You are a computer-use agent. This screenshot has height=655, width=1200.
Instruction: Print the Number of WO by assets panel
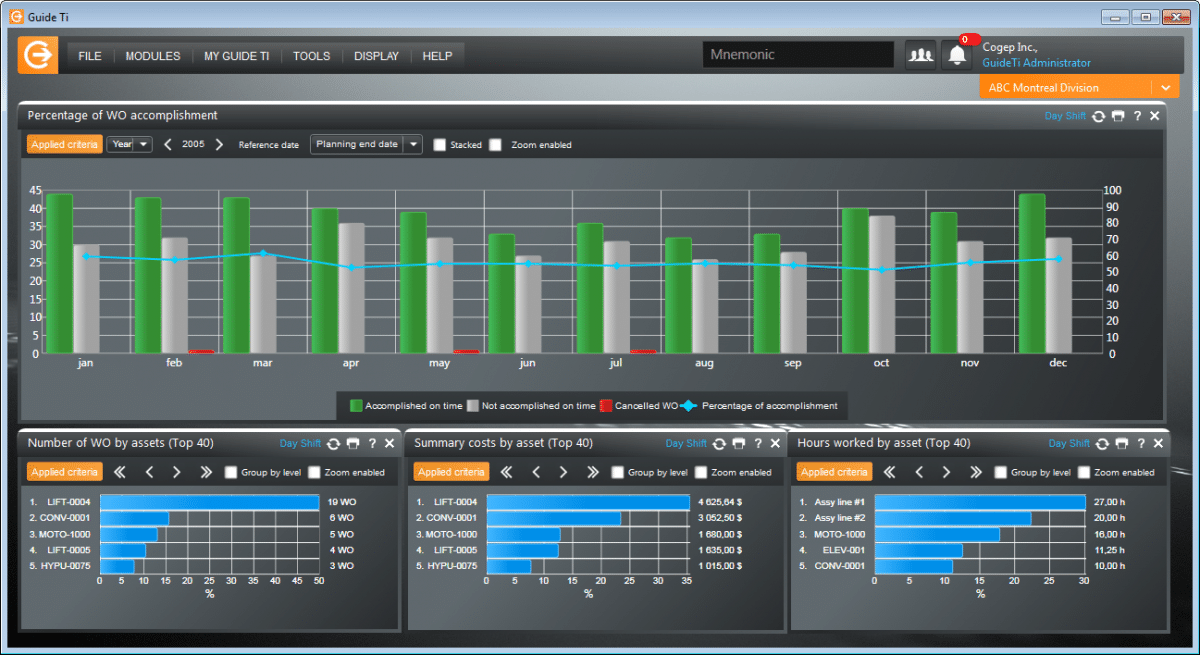pyautogui.click(x=353, y=443)
